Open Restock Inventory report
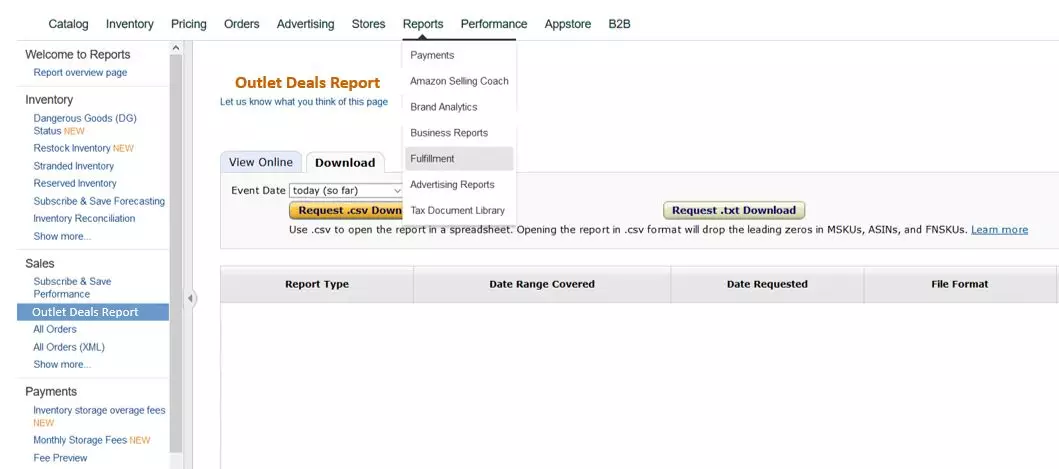This screenshot has height=469, width=1059. tap(72, 148)
